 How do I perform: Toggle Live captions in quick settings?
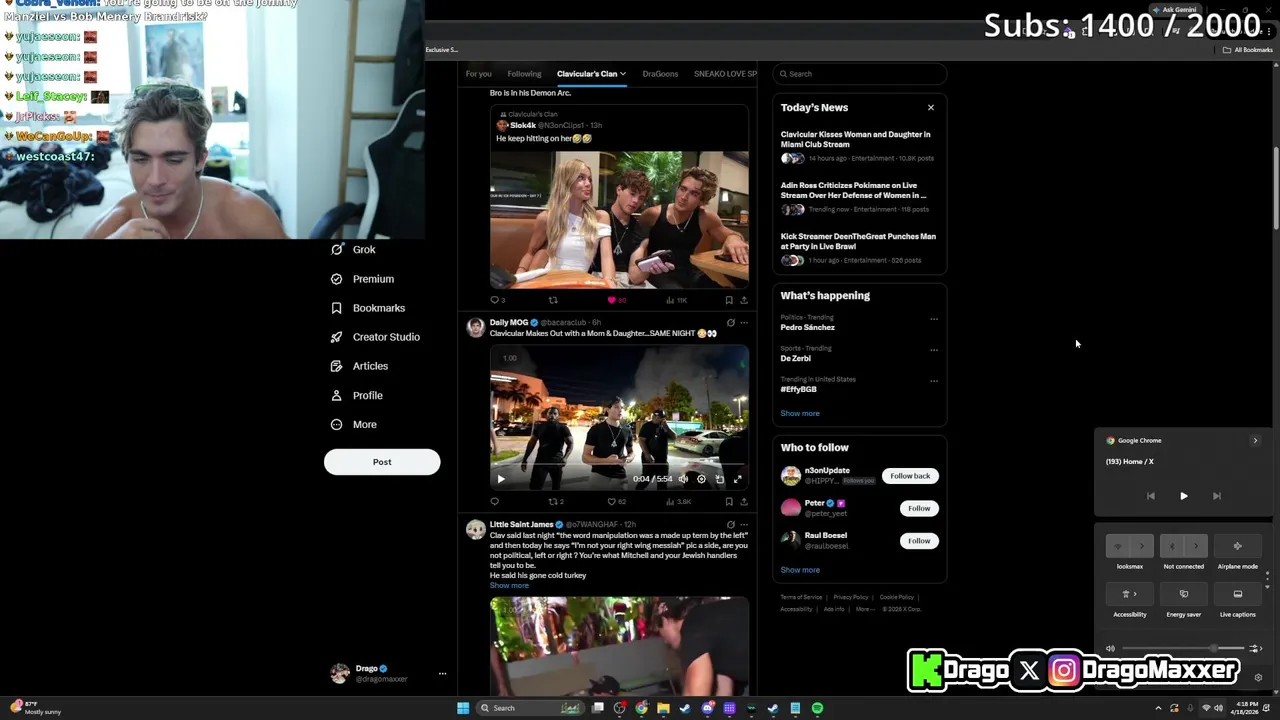click(1237, 594)
